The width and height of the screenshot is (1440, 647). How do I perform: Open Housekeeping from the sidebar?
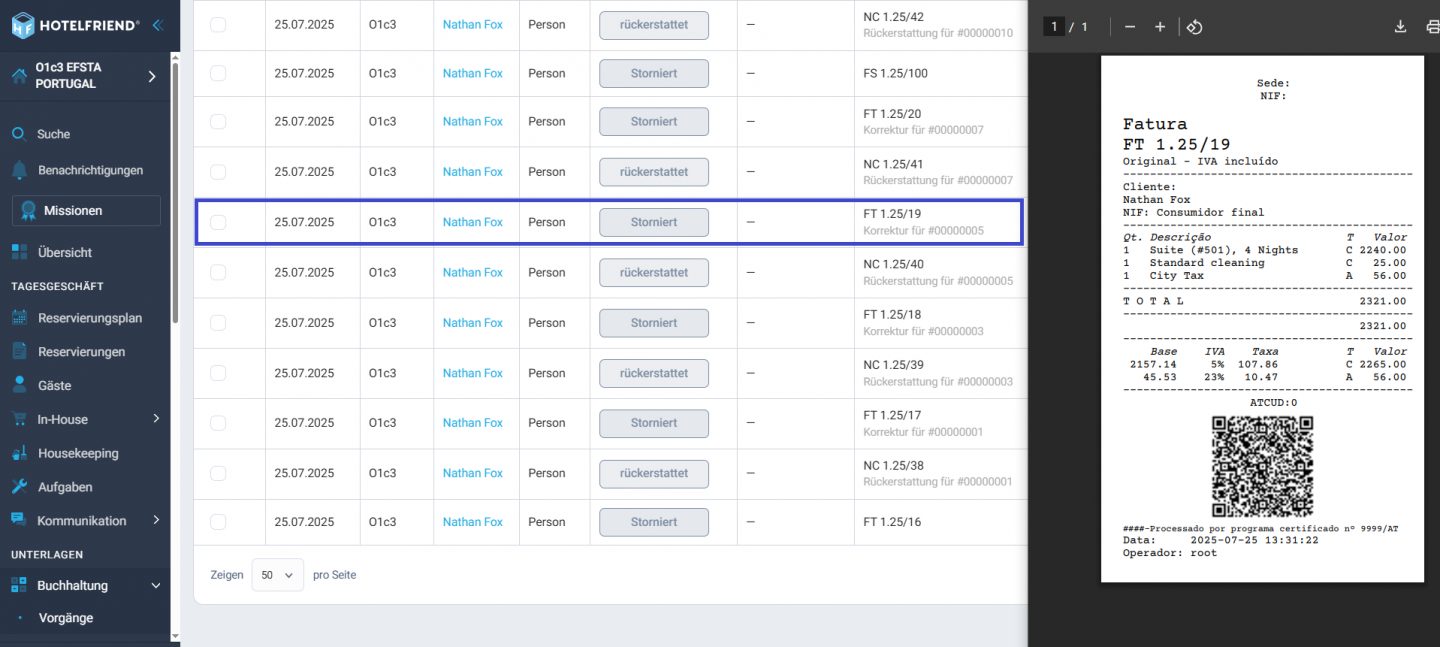tap(78, 453)
